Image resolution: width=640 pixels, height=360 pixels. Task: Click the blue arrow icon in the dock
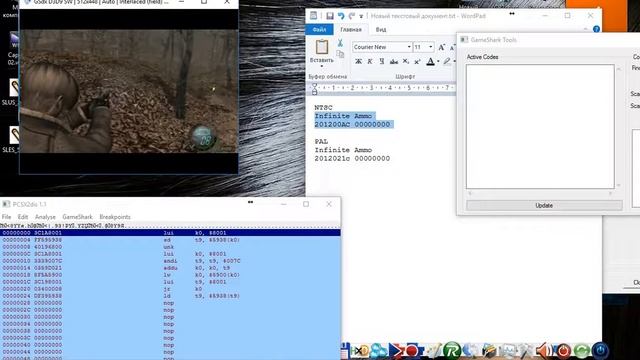pos(396,351)
